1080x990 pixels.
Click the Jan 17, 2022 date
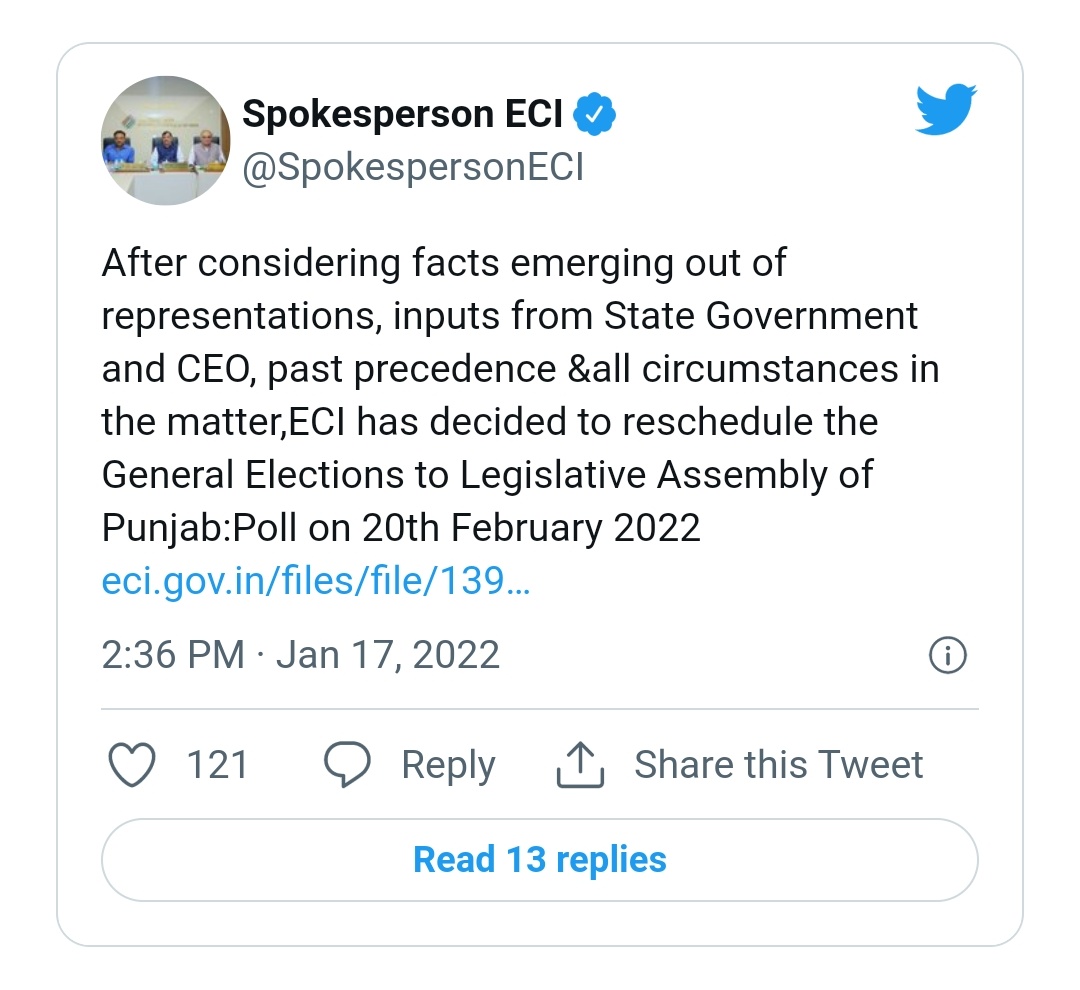388,654
